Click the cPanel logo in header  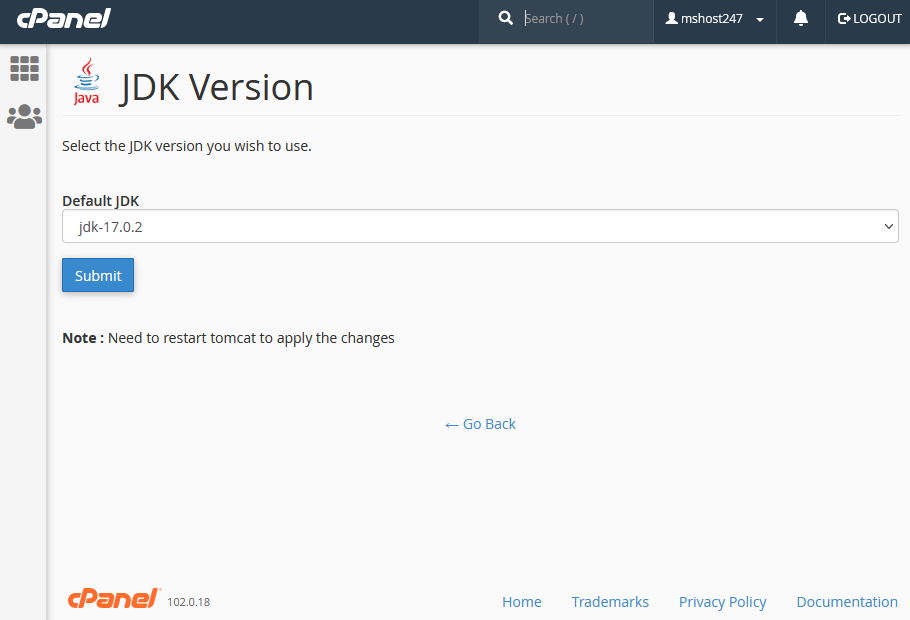63,18
